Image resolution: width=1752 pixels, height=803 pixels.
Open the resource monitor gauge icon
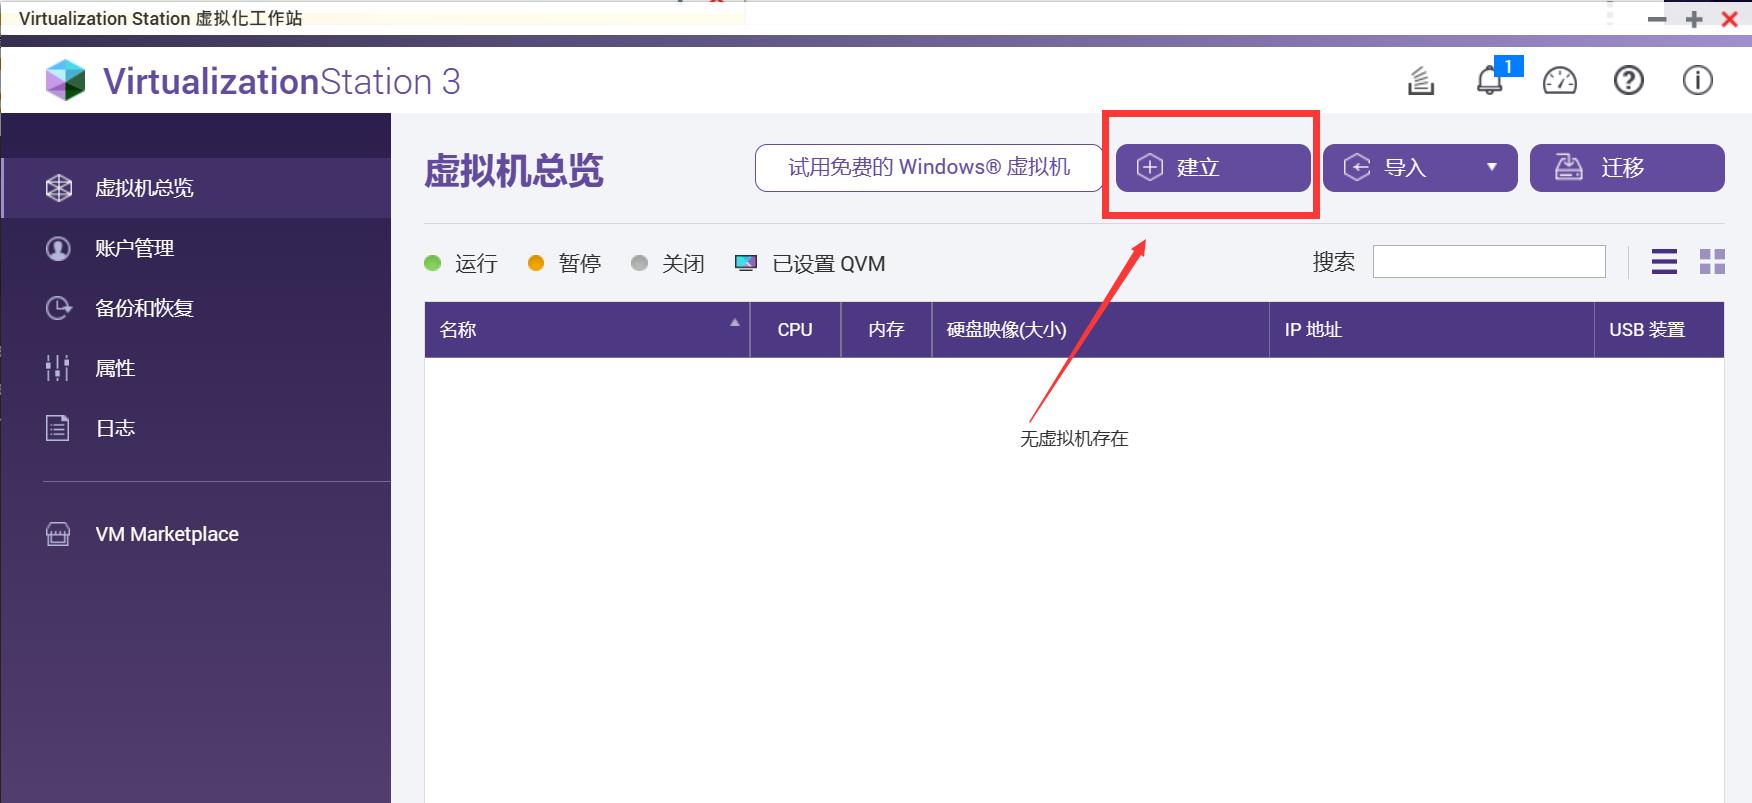tap(1559, 80)
